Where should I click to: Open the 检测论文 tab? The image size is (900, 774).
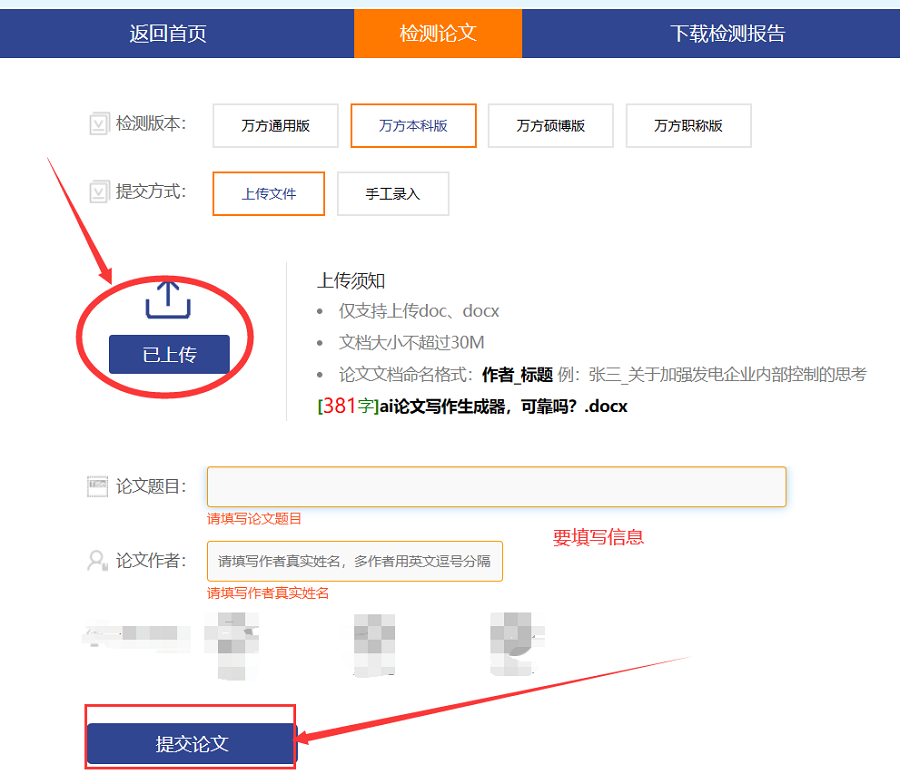(x=438, y=33)
